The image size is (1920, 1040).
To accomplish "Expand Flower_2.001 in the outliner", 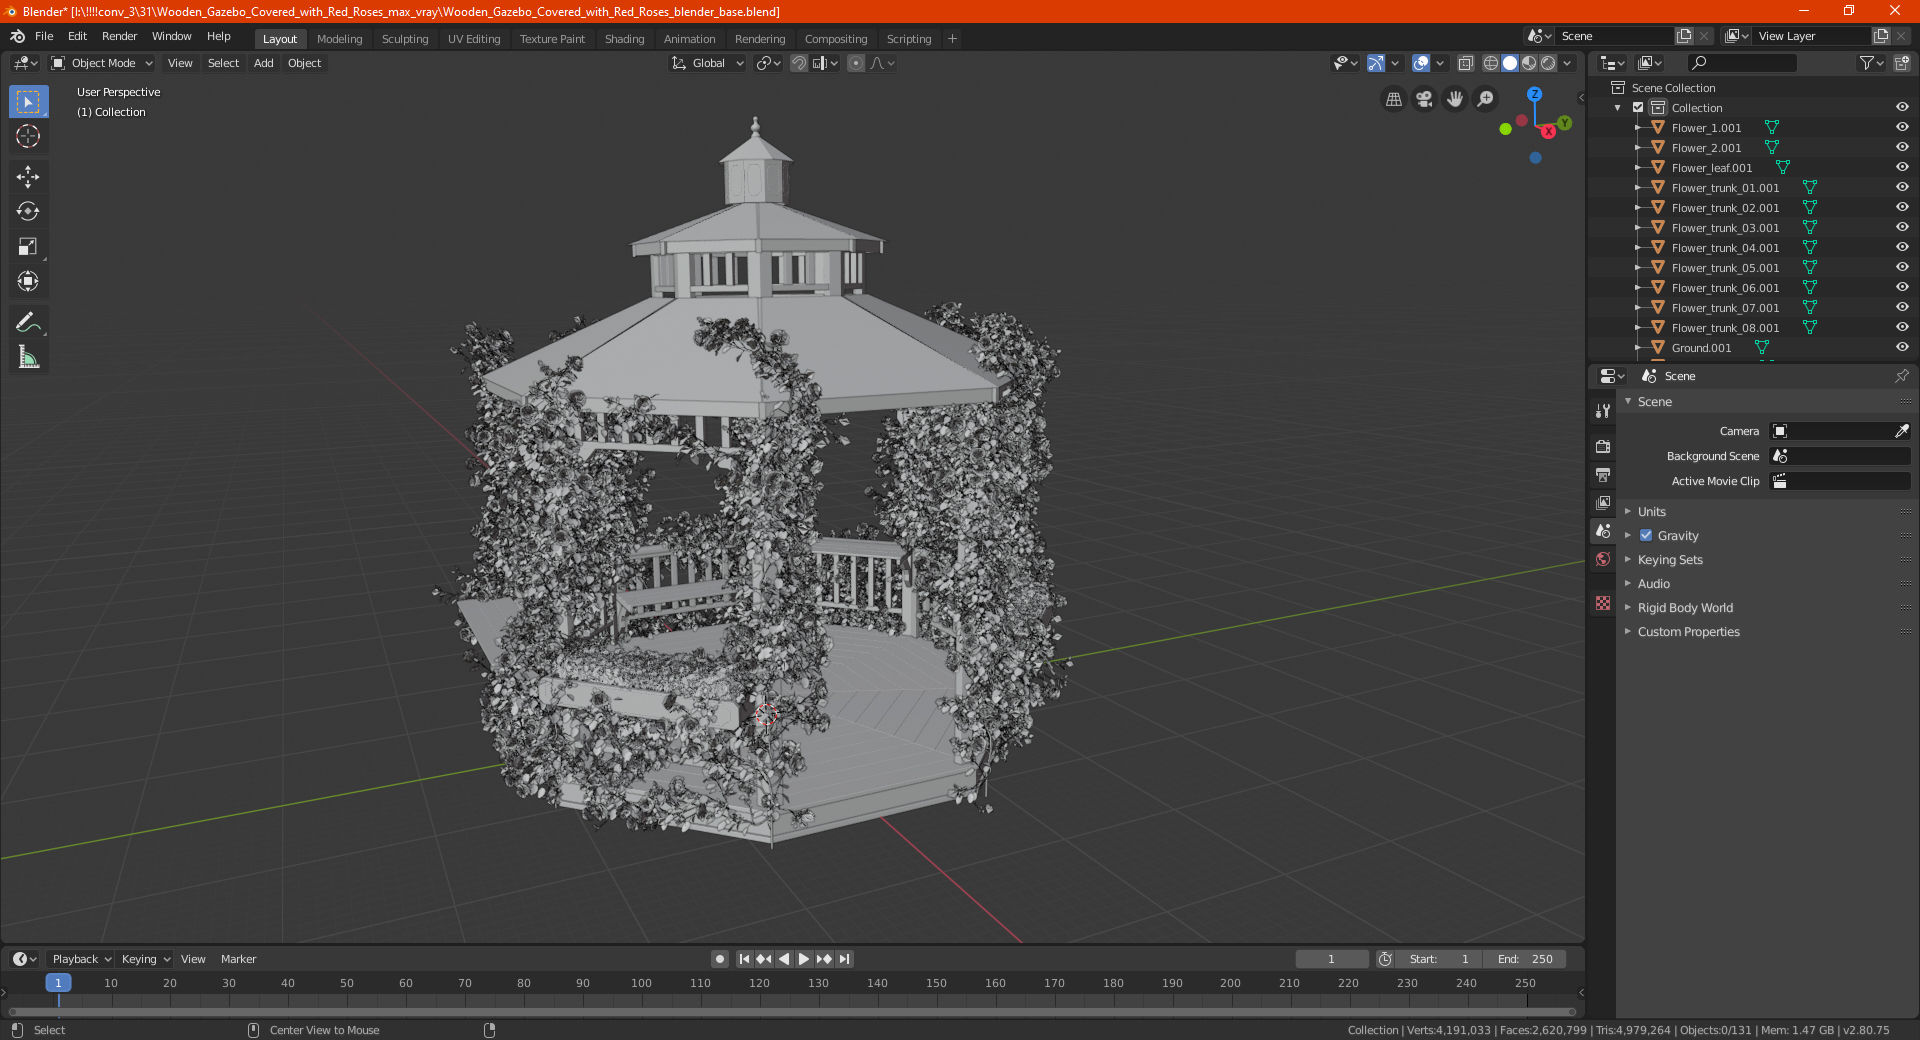I will pyautogui.click(x=1637, y=148).
